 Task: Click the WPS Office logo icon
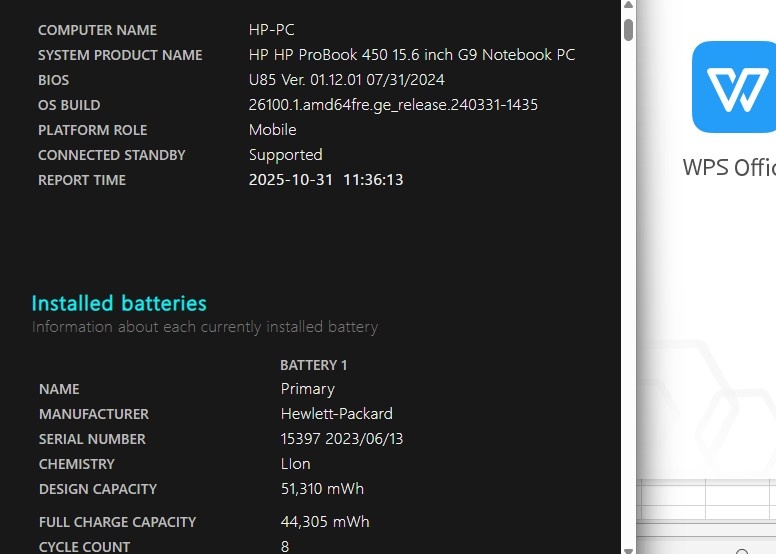click(x=734, y=87)
